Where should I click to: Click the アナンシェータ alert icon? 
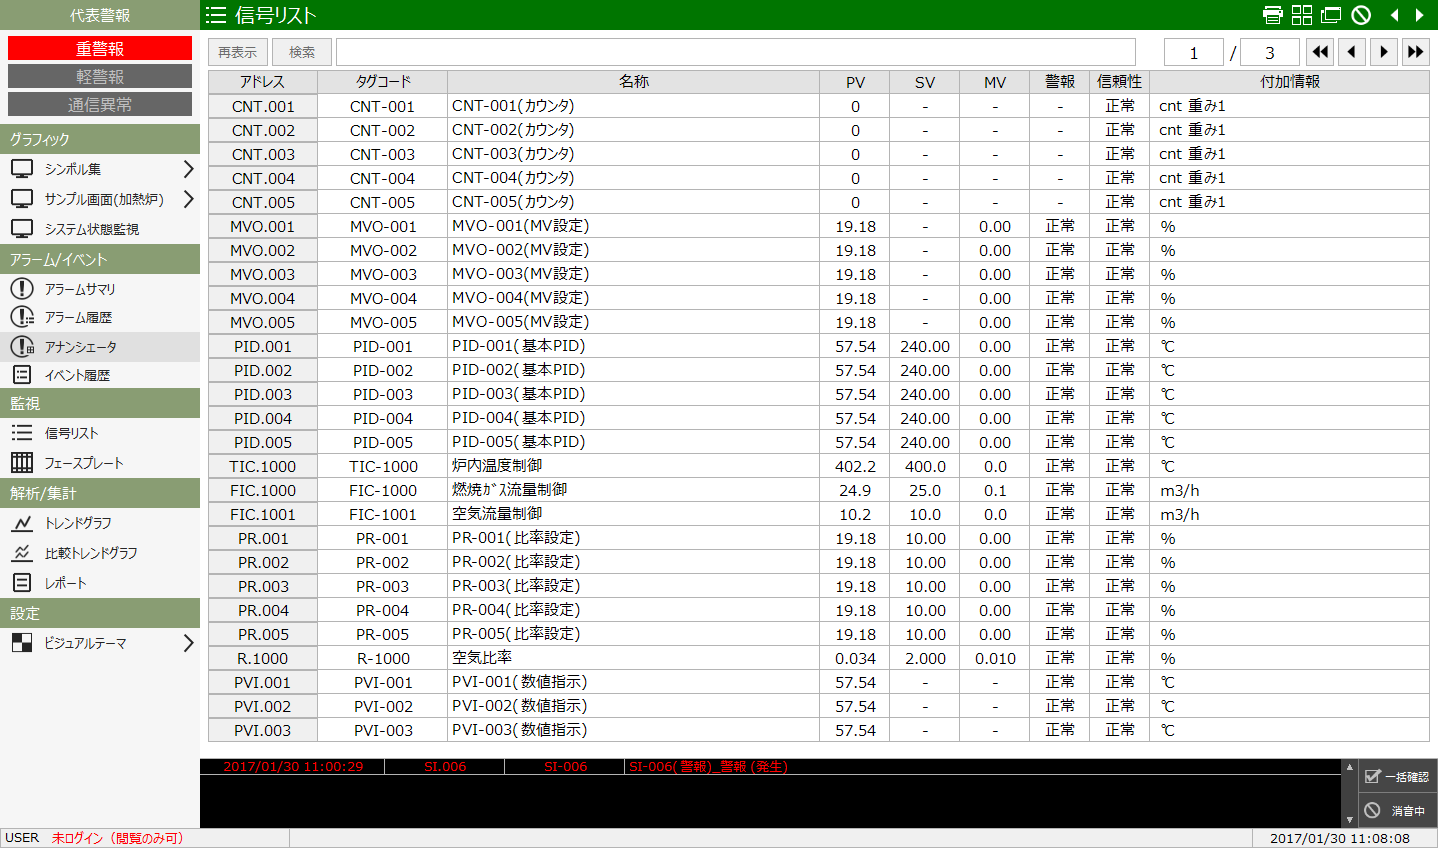(22, 346)
